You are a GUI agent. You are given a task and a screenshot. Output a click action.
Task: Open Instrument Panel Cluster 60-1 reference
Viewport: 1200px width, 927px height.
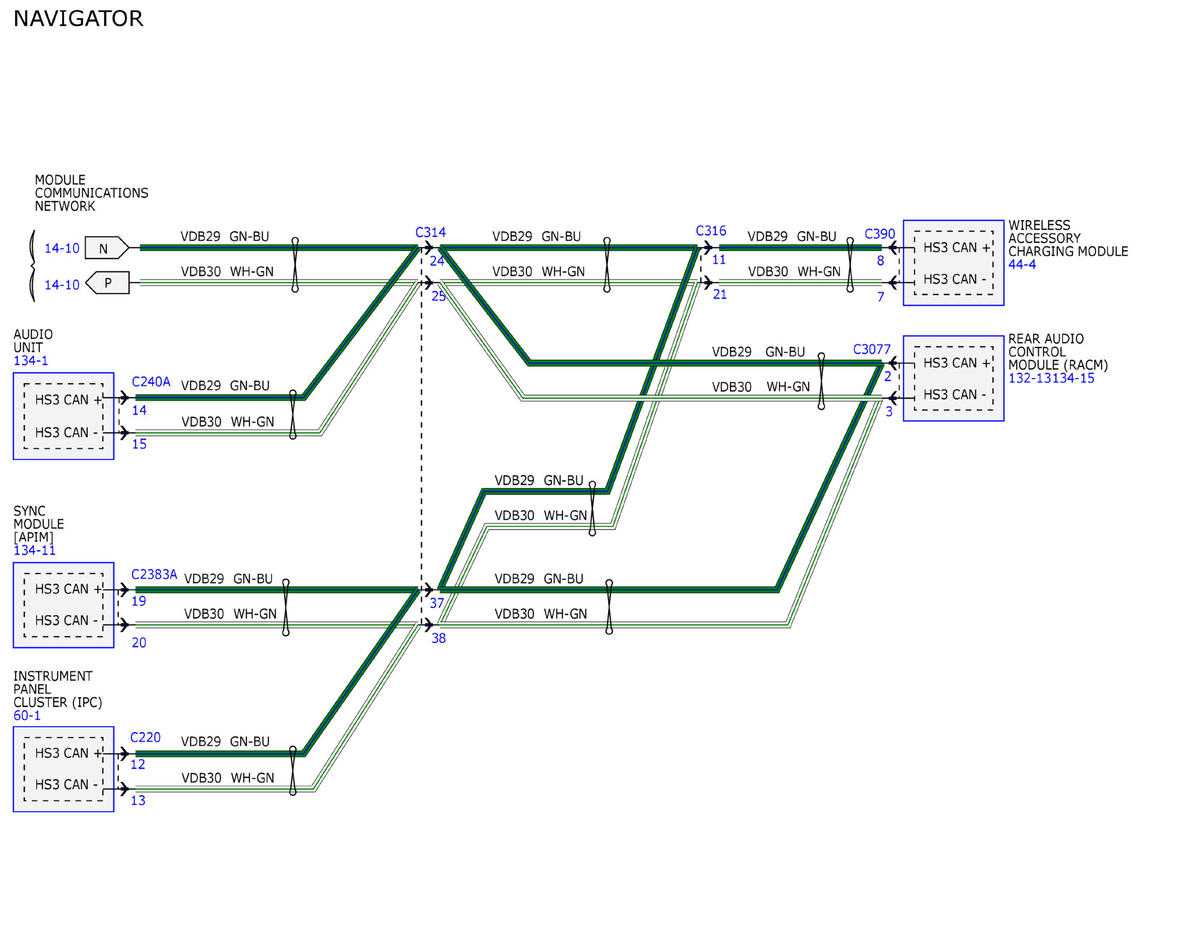pos(27,715)
